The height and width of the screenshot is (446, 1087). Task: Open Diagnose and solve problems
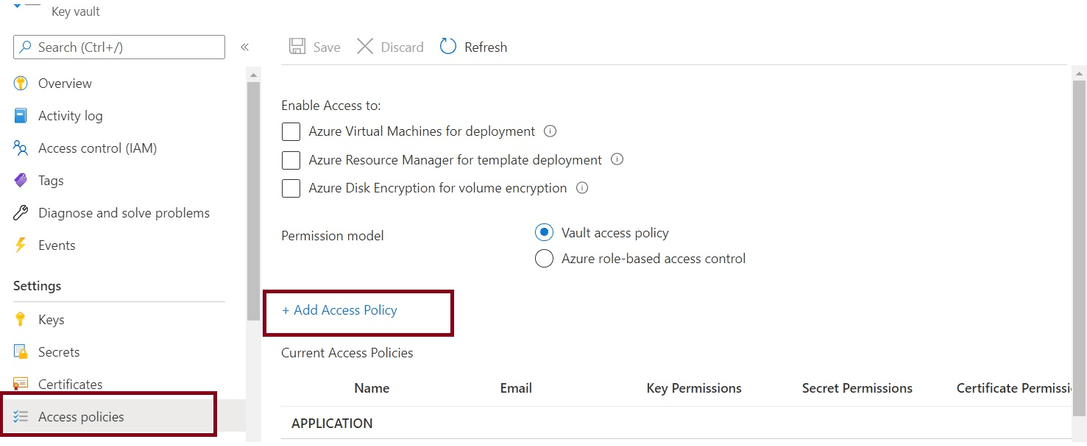[x=123, y=213]
